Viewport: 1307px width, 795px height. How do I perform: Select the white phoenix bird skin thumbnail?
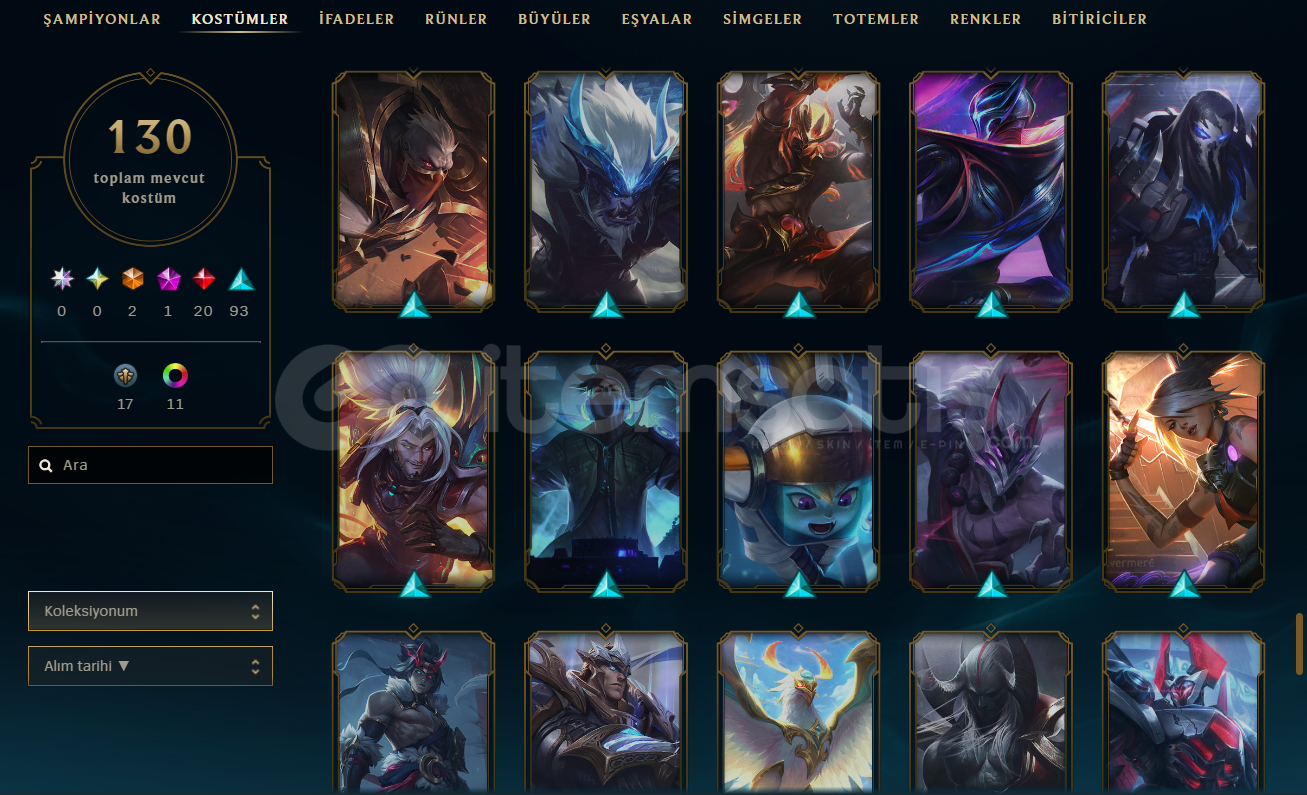click(798, 714)
